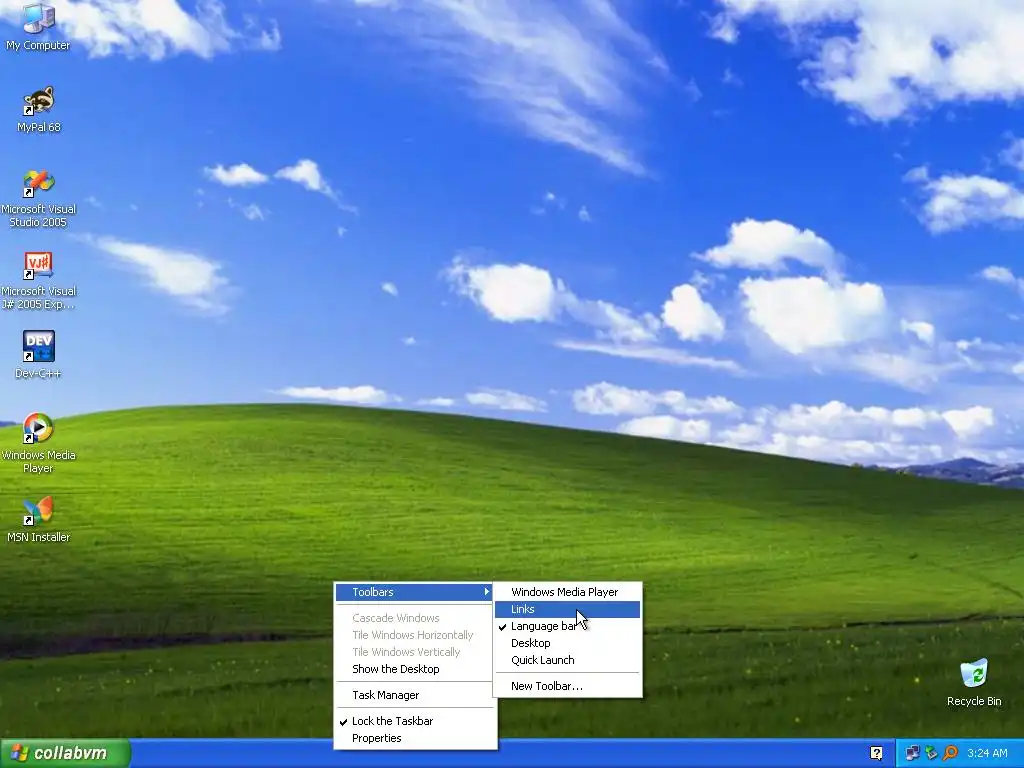Select the Microsoft Visual Studio 2005 shortcut
This screenshot has width=1024, height=768.
click(x=38, y=198)
